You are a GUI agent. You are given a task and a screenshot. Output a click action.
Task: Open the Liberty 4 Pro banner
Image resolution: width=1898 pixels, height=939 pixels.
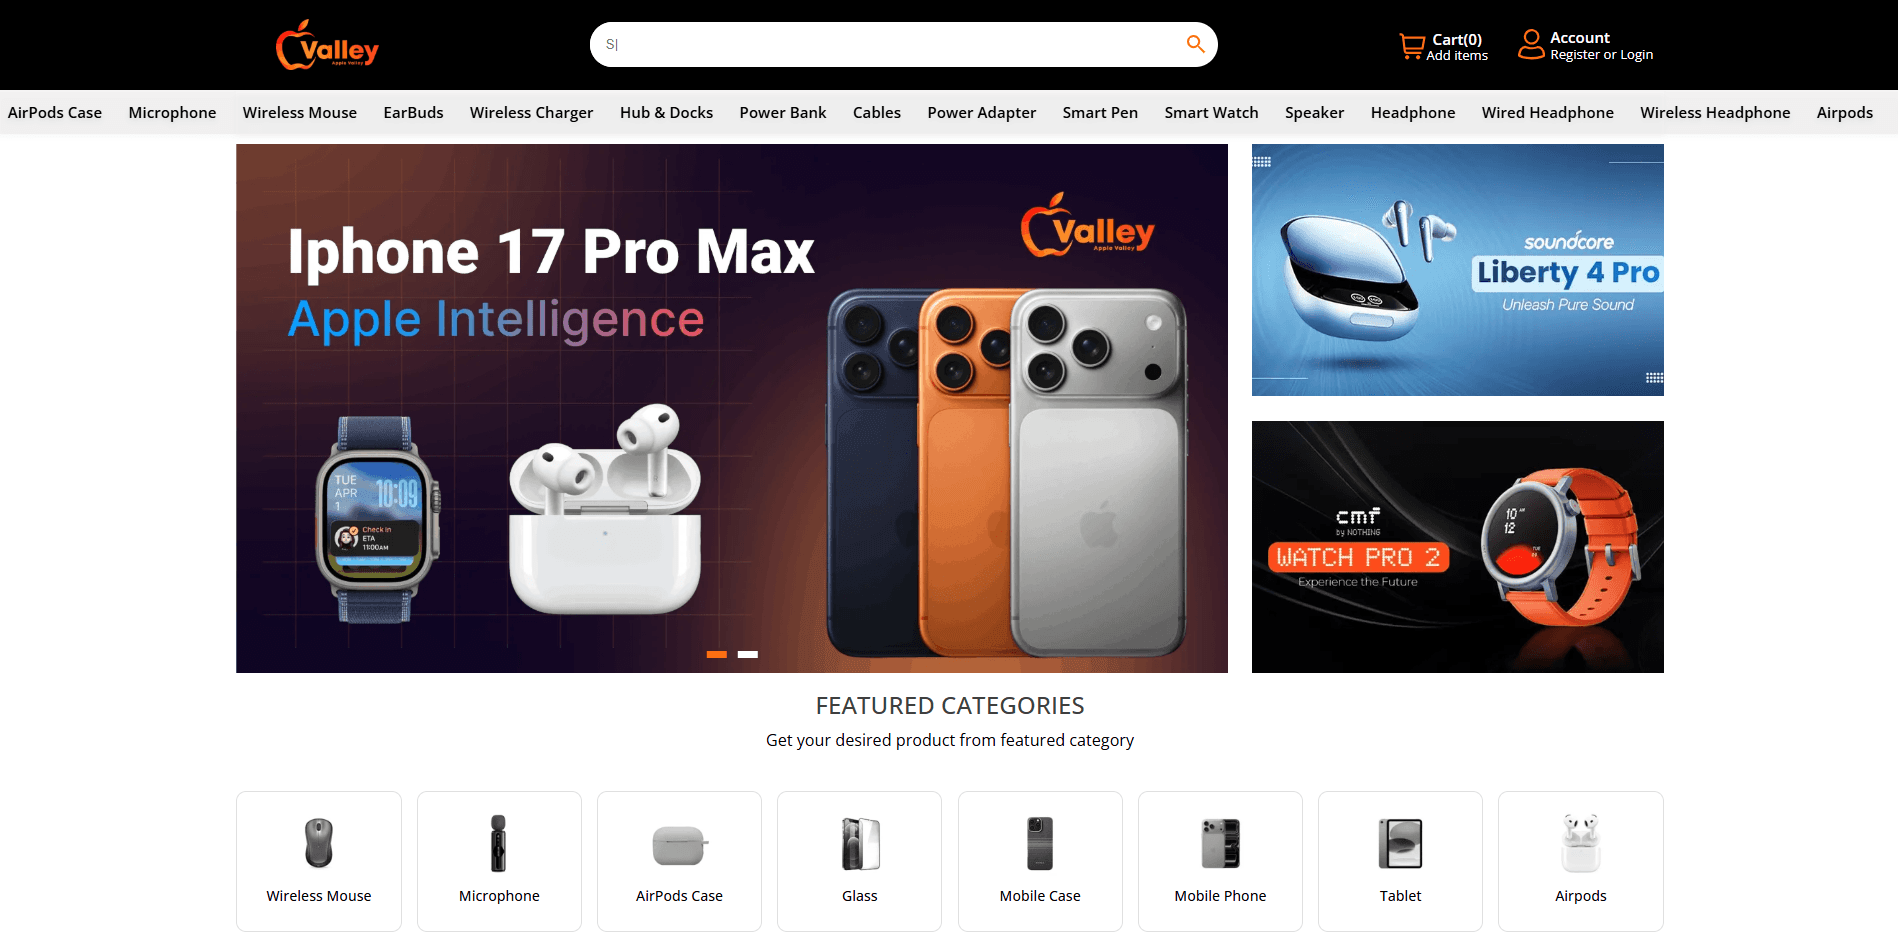pyautogui.click(x=1457, y=270)
